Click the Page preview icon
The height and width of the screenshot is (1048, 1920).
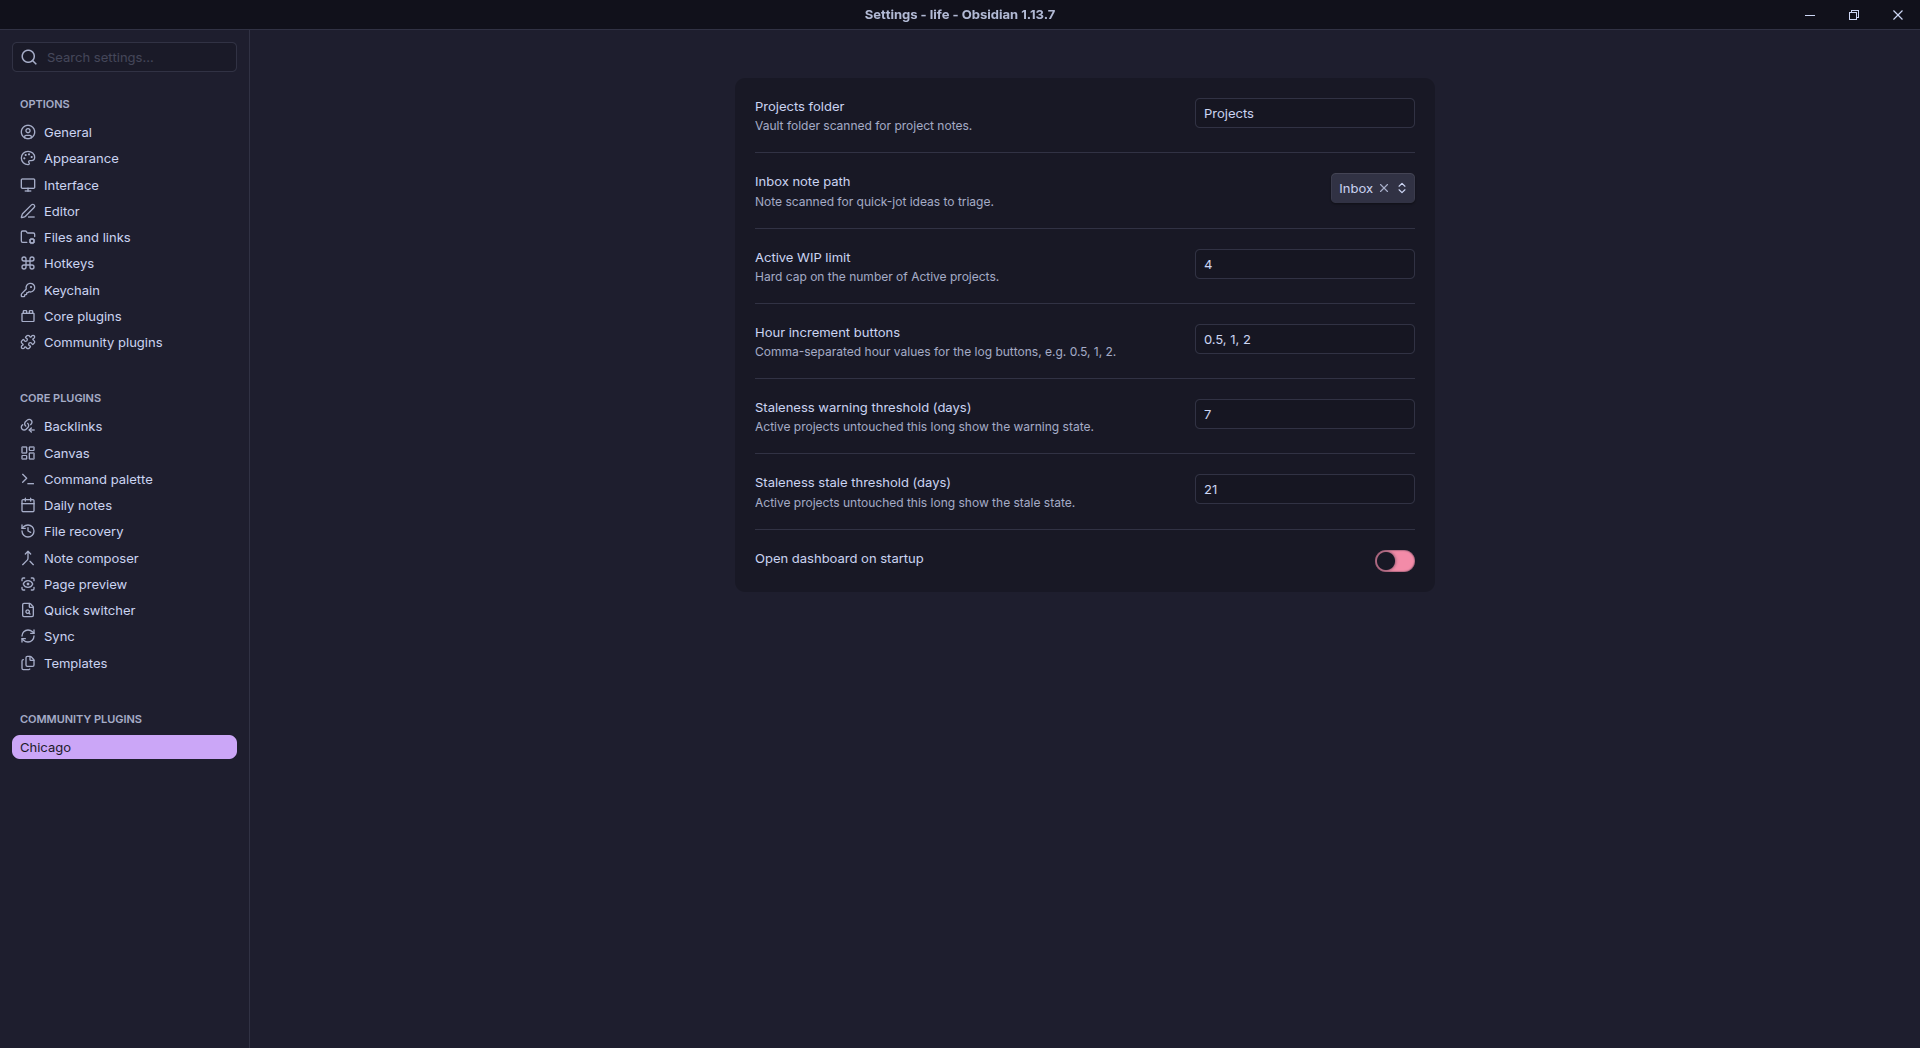[28, 584]
